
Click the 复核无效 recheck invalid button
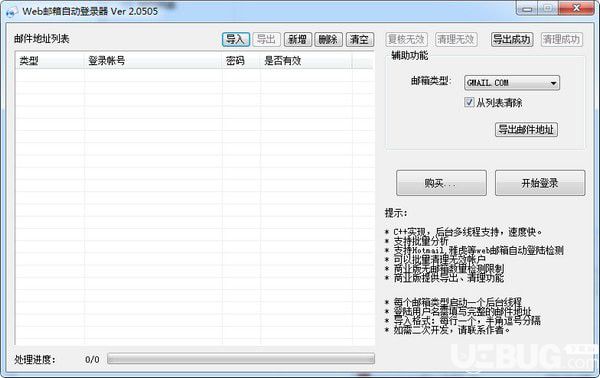pos(406,39)
